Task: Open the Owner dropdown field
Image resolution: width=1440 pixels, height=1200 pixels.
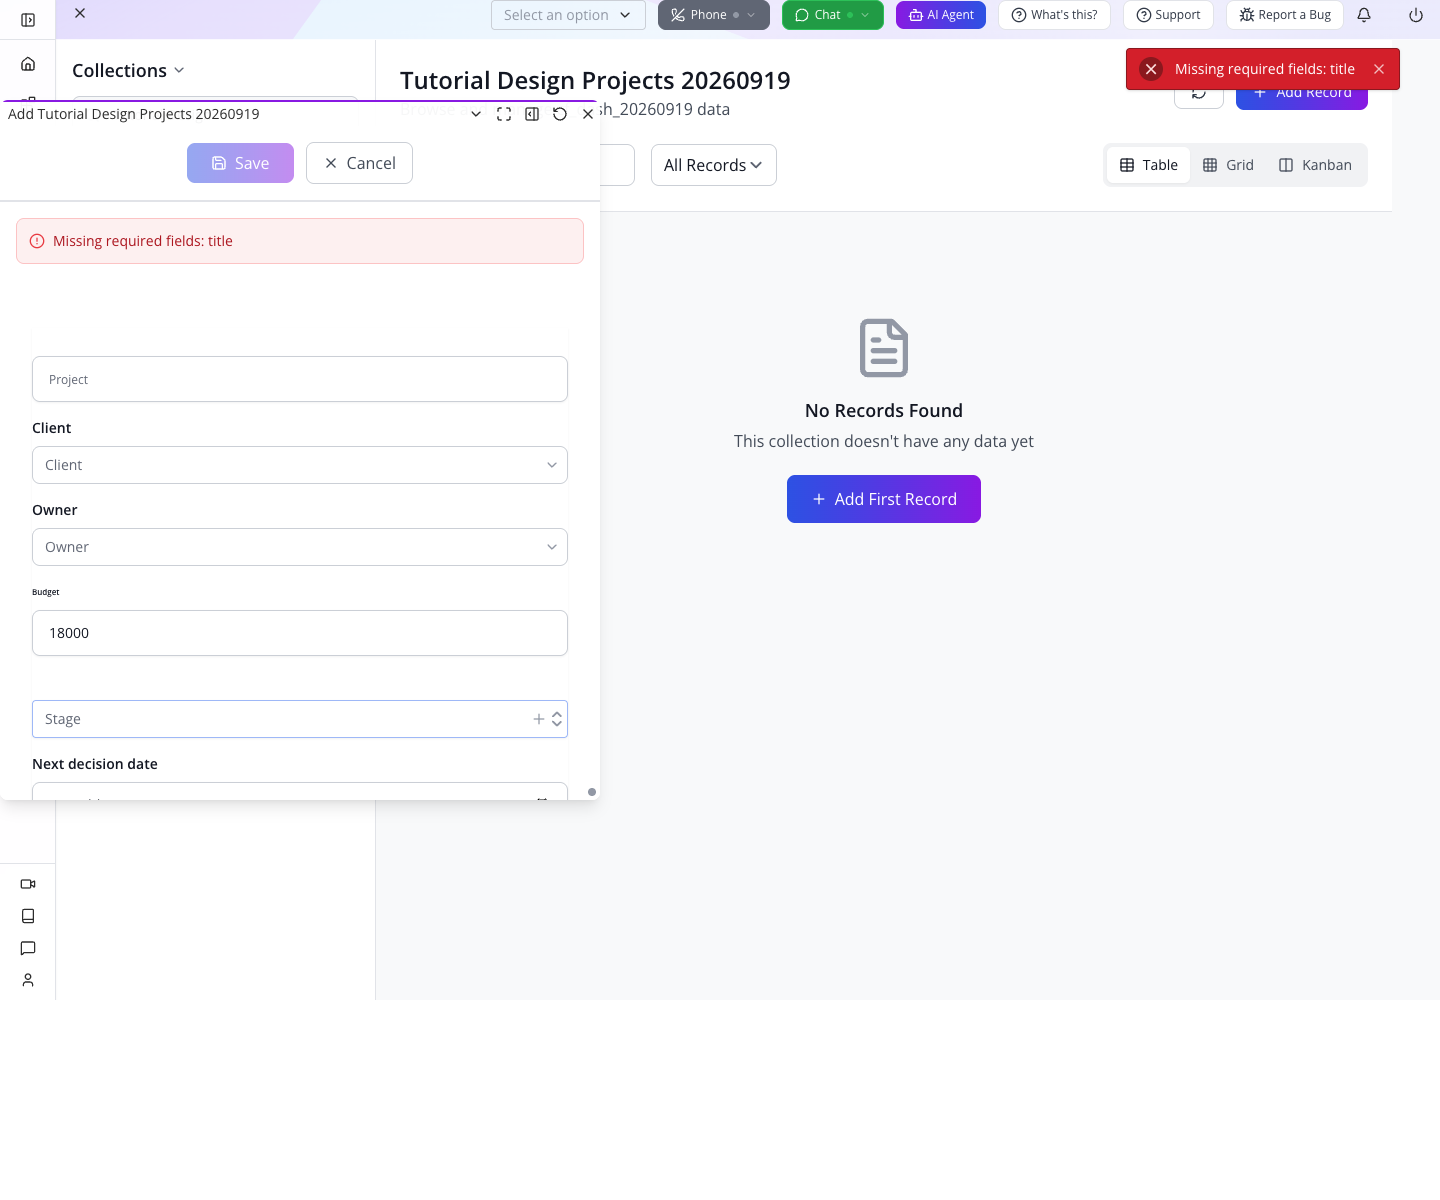Action: coord(300,547)
